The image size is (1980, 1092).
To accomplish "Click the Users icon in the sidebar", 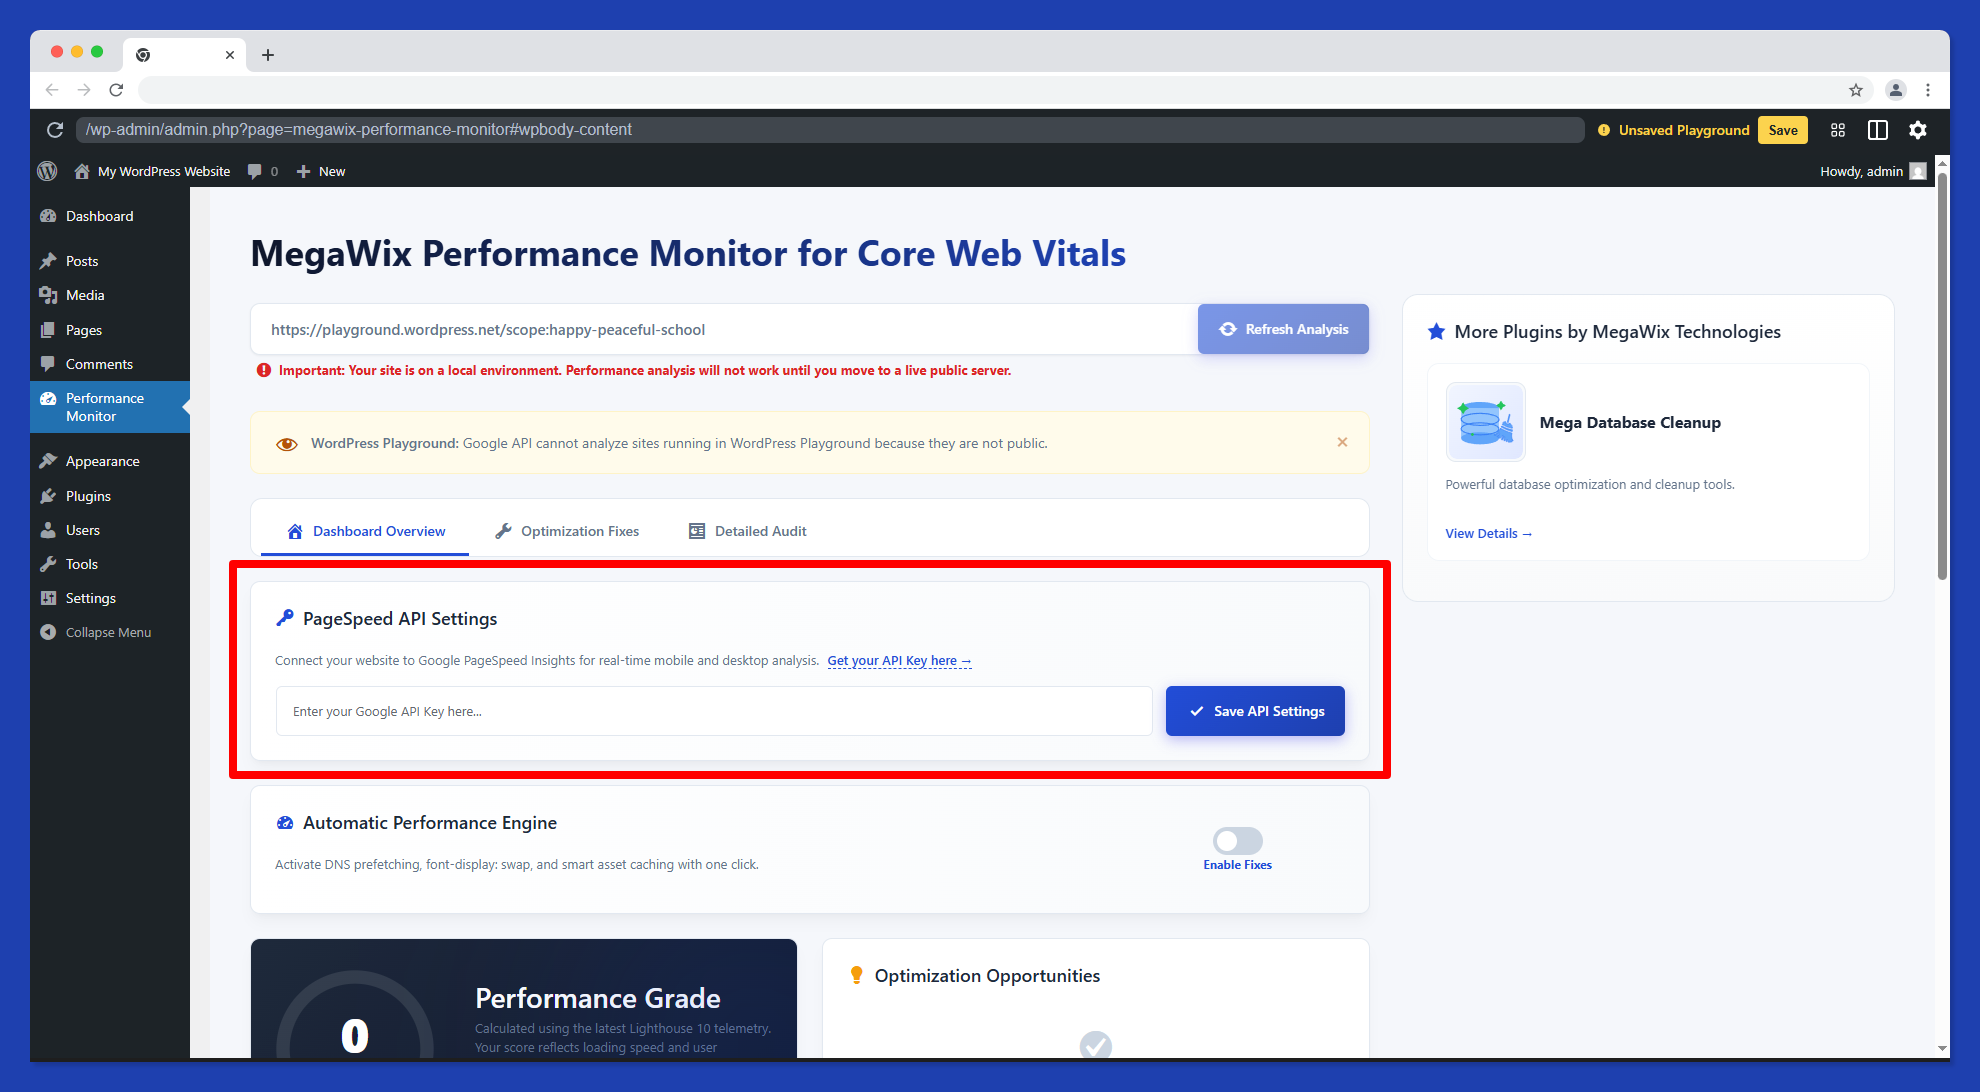I will click(x=48, y=529).
